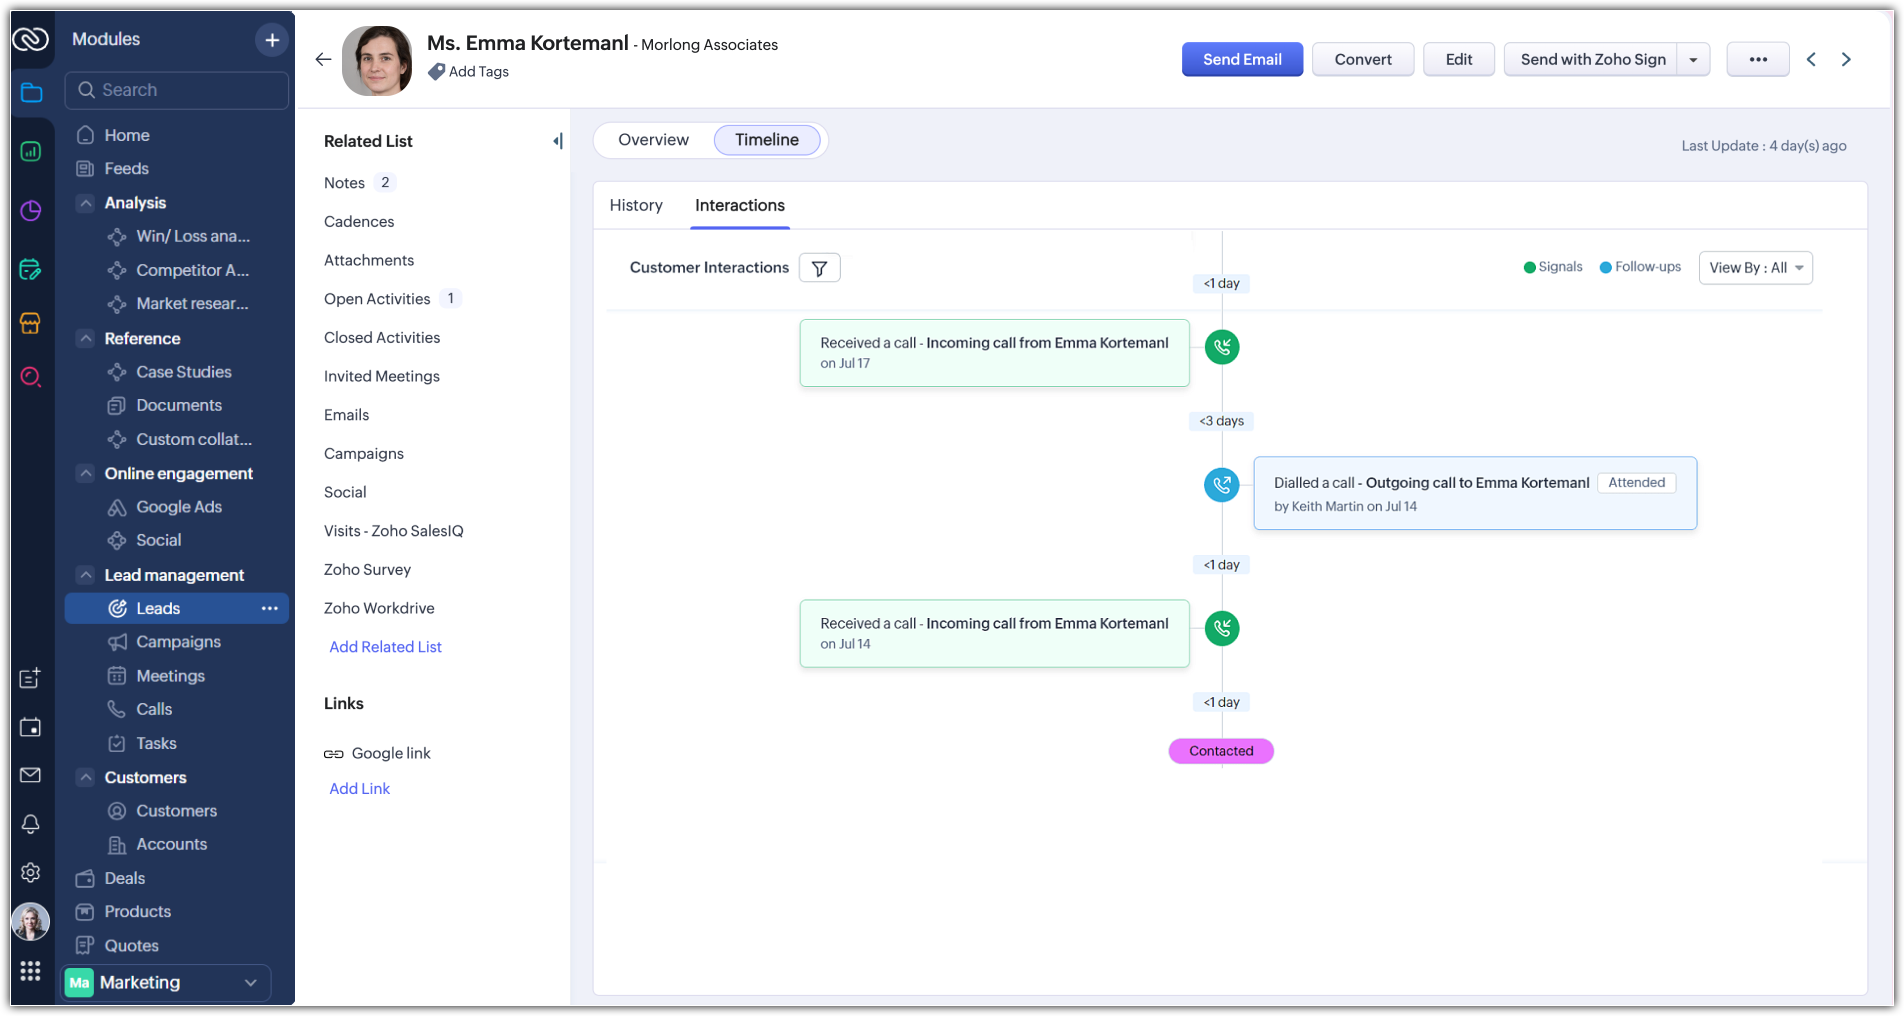The image size is (1904, 1016).
Task: Switch to the History tab
Action: point(636,205)
